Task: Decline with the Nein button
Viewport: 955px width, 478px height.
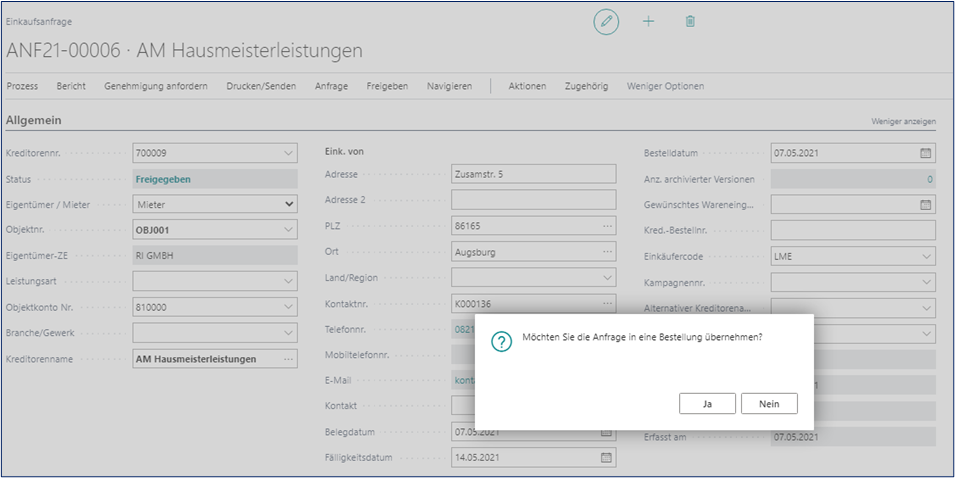Action: 769,404
